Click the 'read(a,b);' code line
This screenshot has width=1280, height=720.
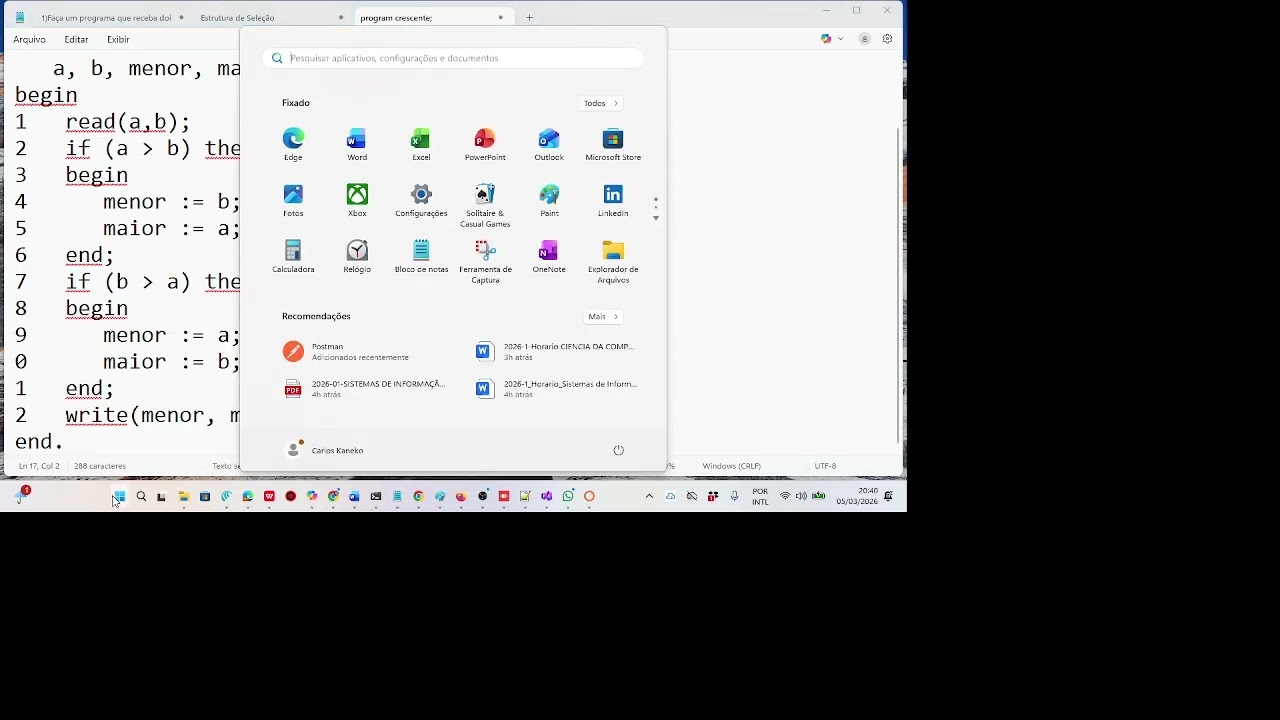click(x=128, y=122)
